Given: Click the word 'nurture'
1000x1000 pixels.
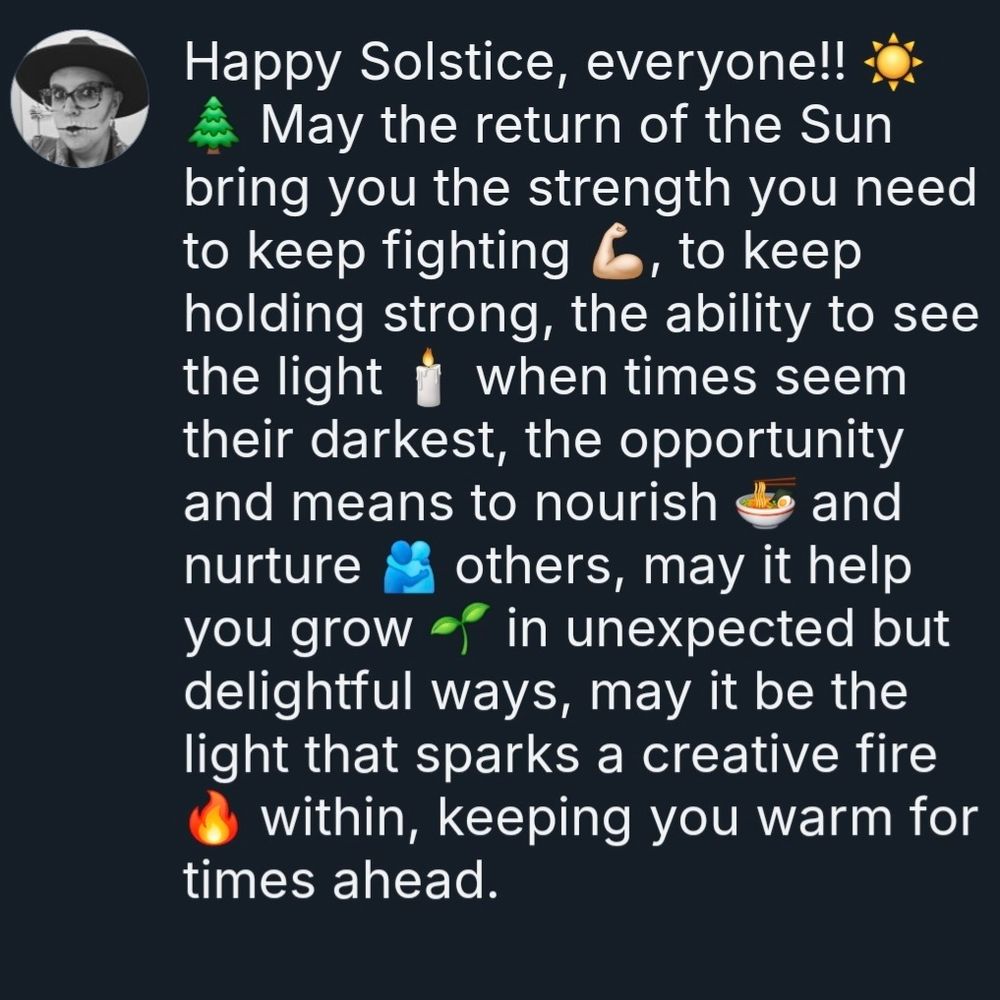Looking at the screenshot, I should coord(273,566).
